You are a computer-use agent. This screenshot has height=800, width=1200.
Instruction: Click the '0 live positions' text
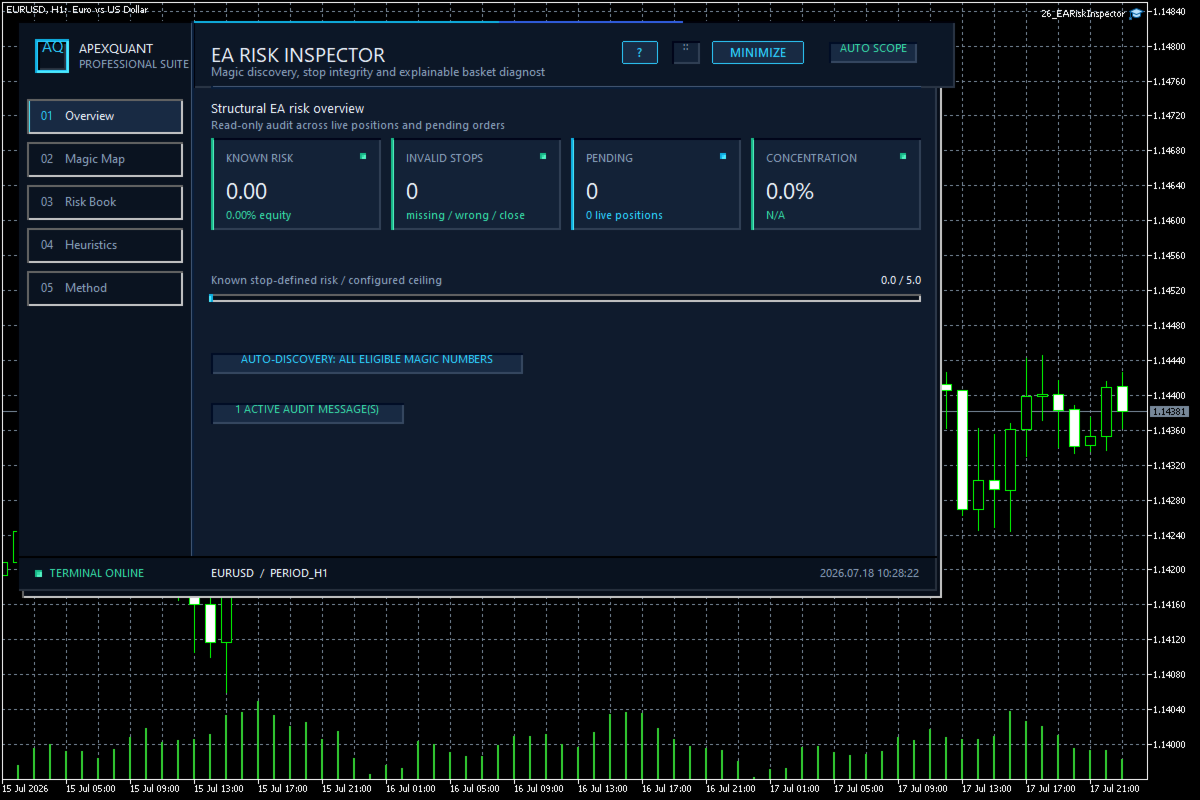(x=624, y=215)
